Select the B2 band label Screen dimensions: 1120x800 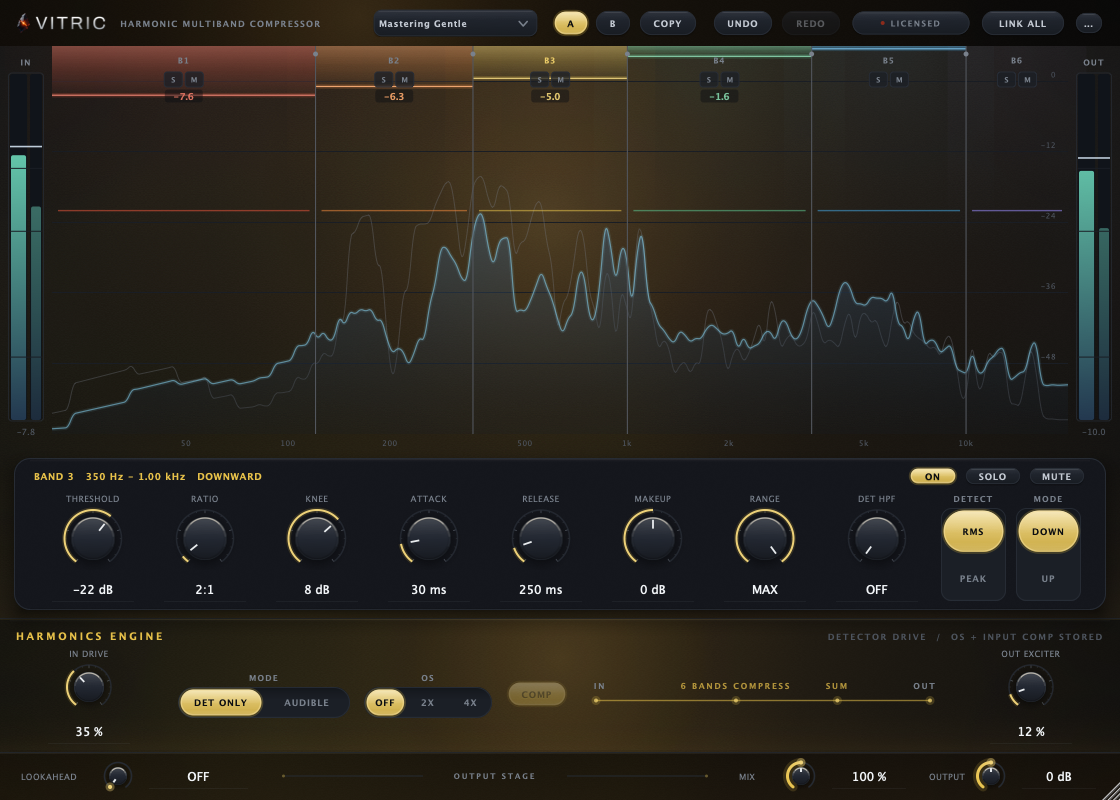(394, 61)
